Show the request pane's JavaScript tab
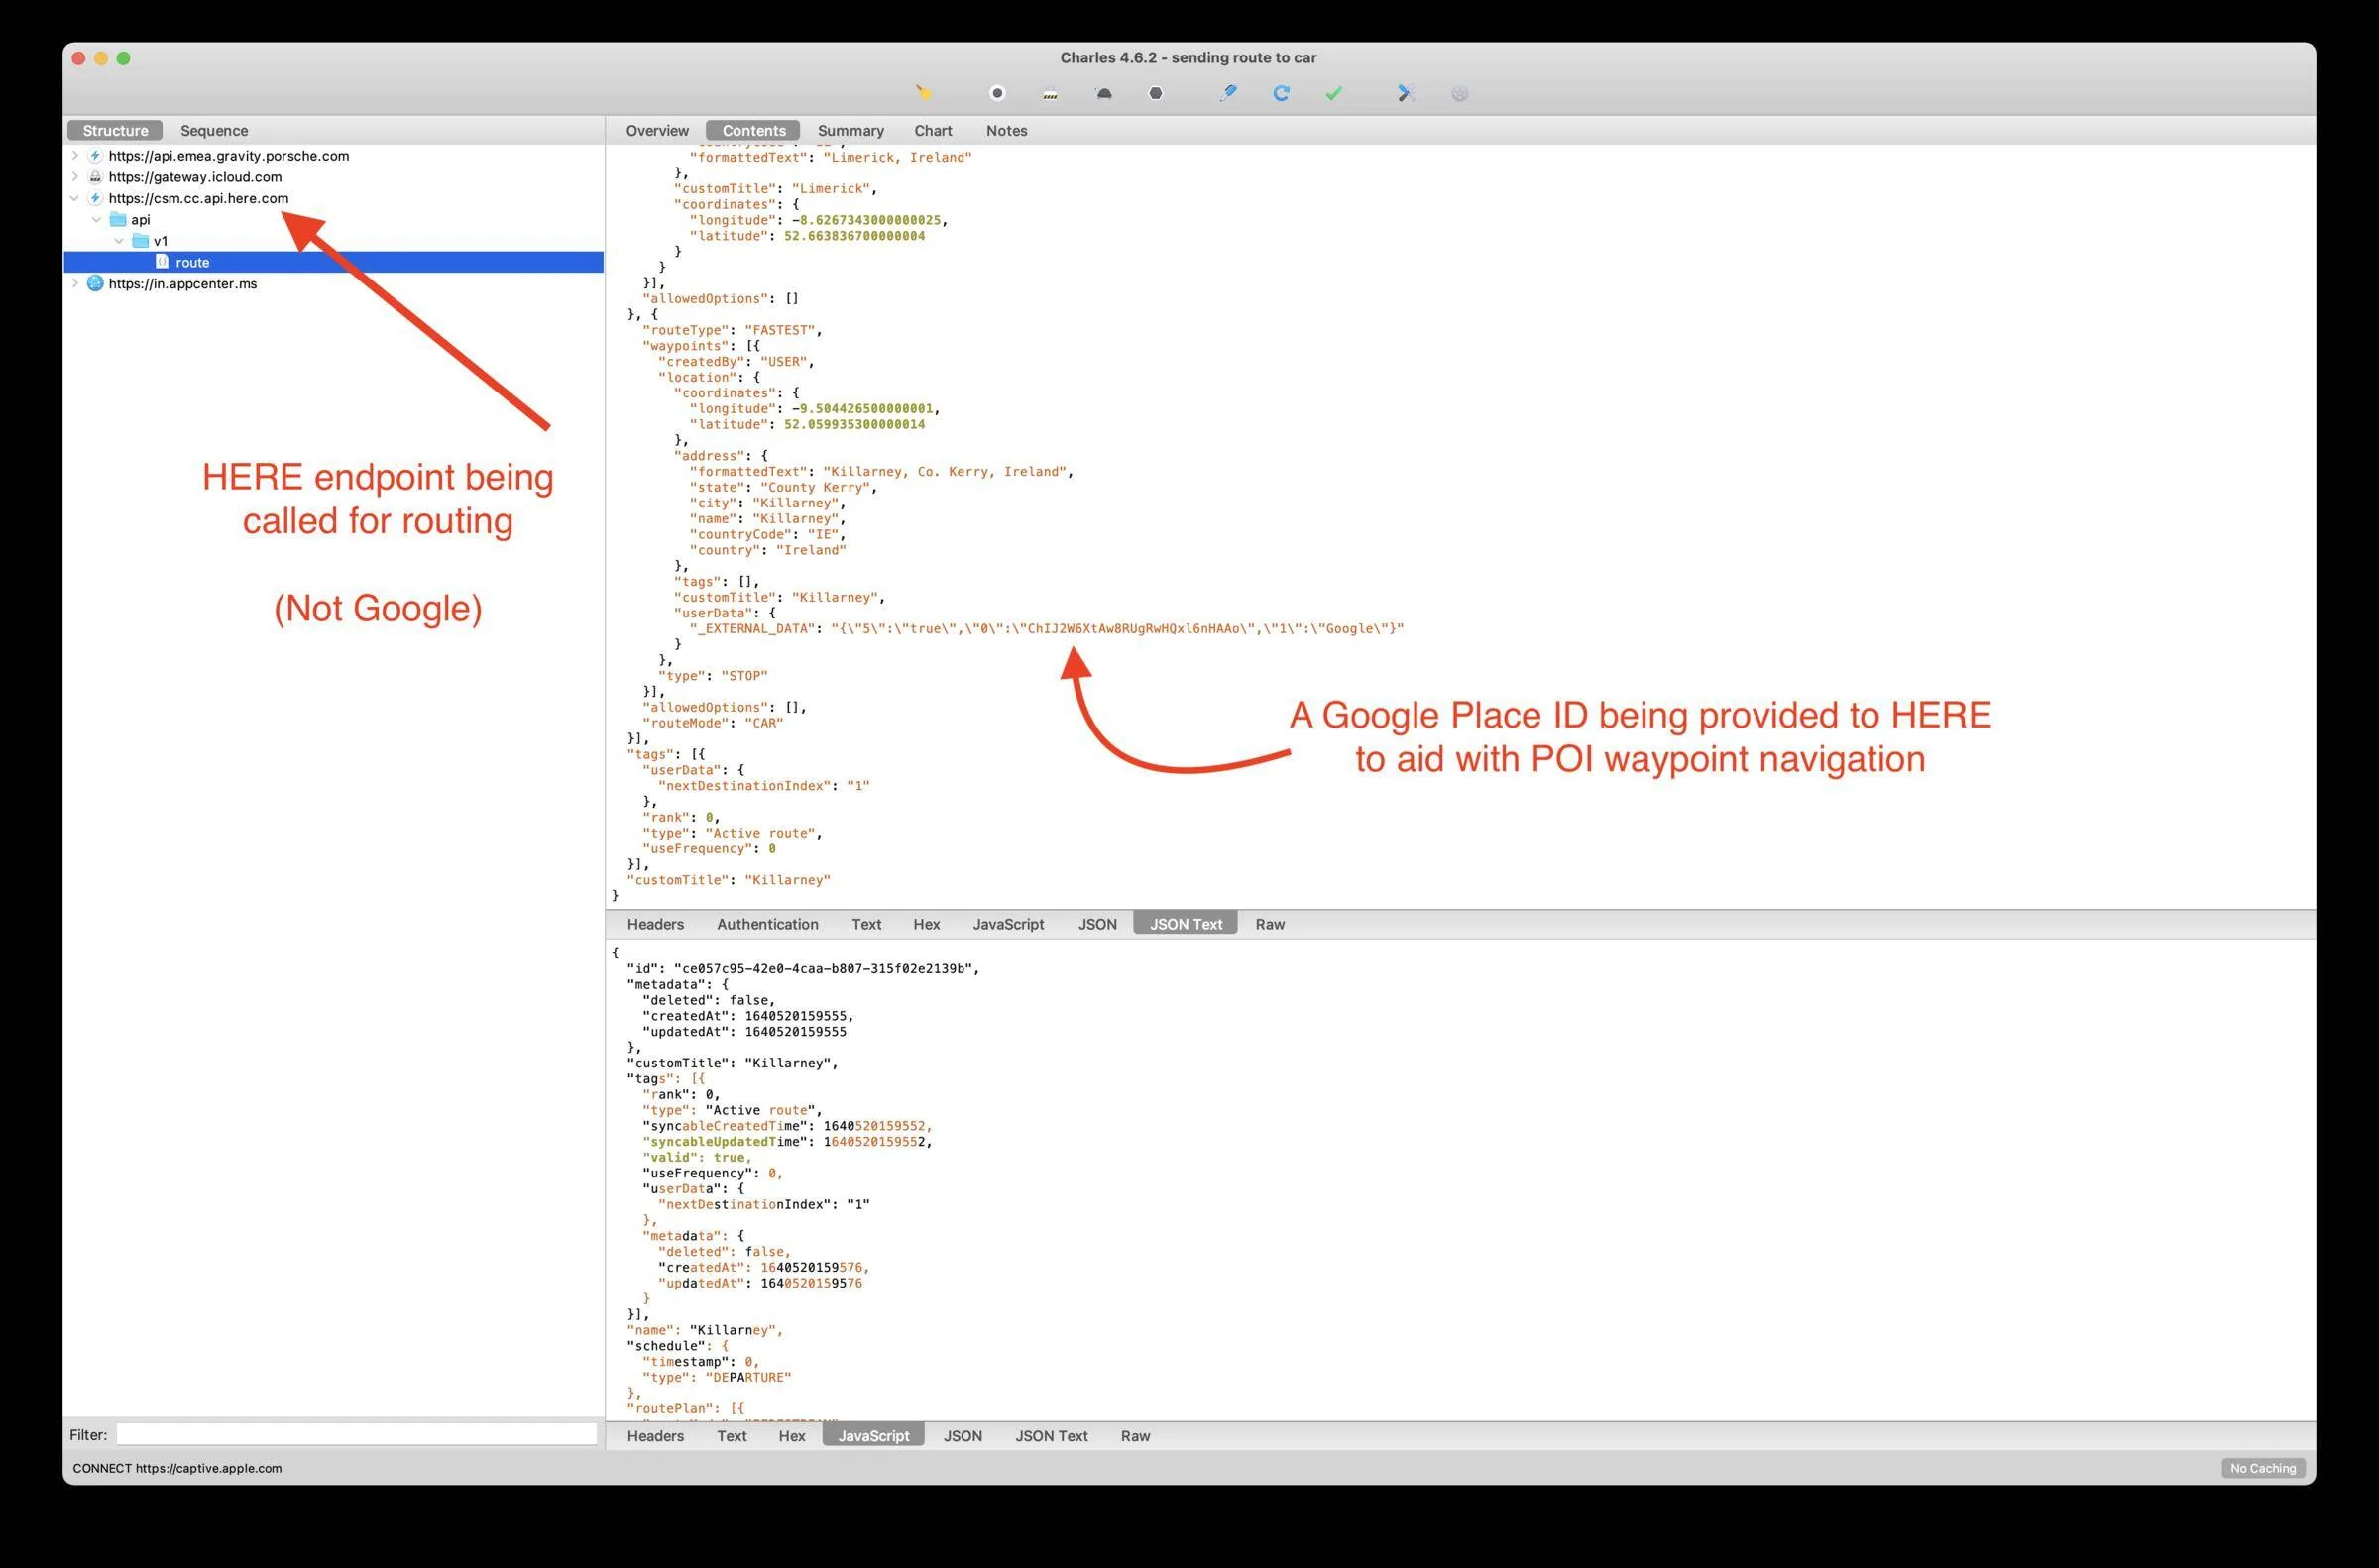This screenshot has height=1568, width=2379. [x=1008, y=925]
